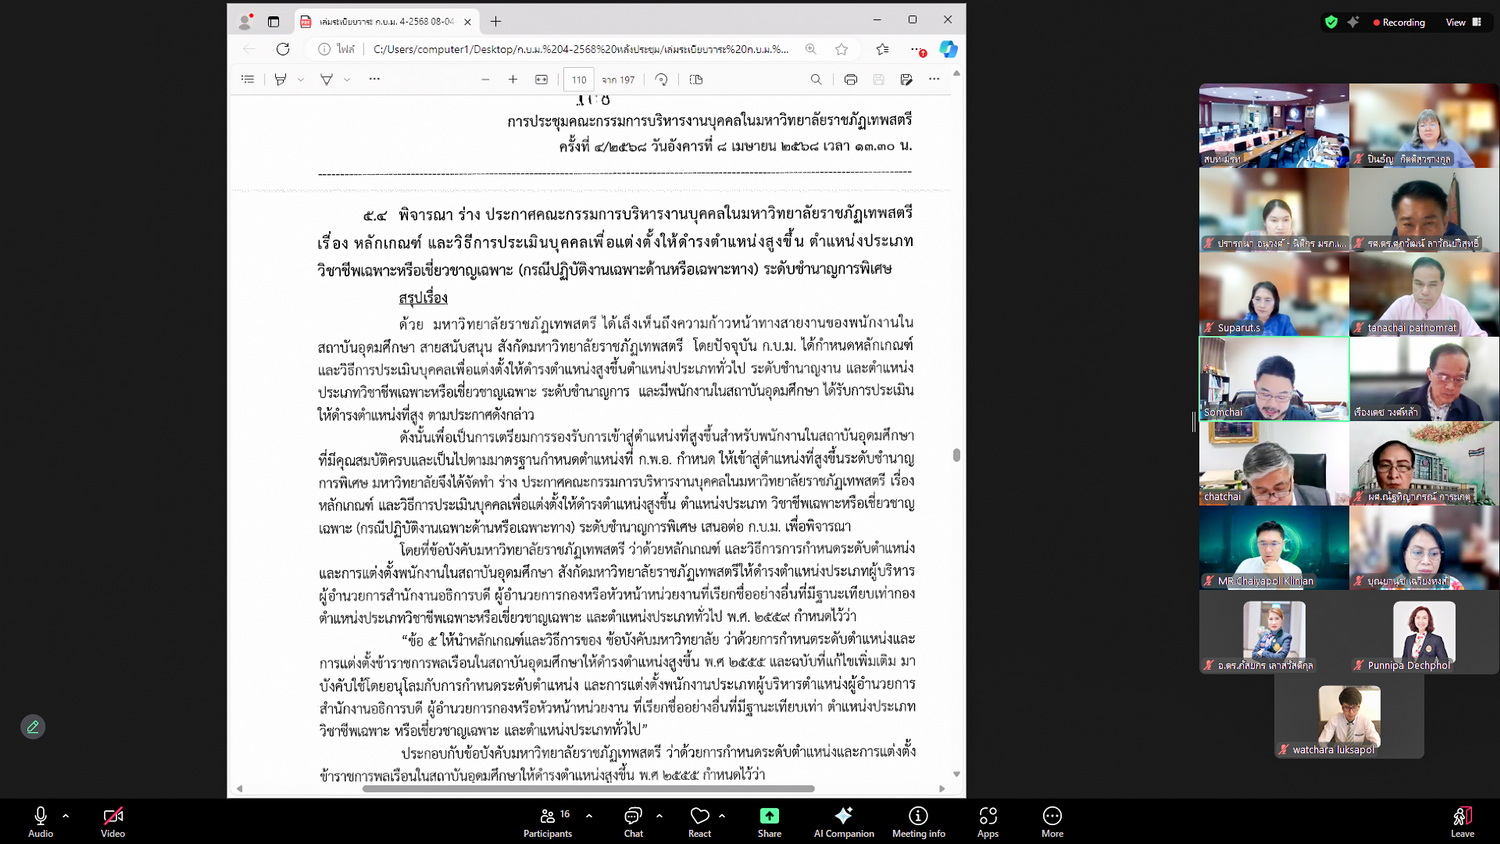The image size is (1500, 844).
Task: Select tanachai pathomrat video thumbnail
Action: [1424, 294]
